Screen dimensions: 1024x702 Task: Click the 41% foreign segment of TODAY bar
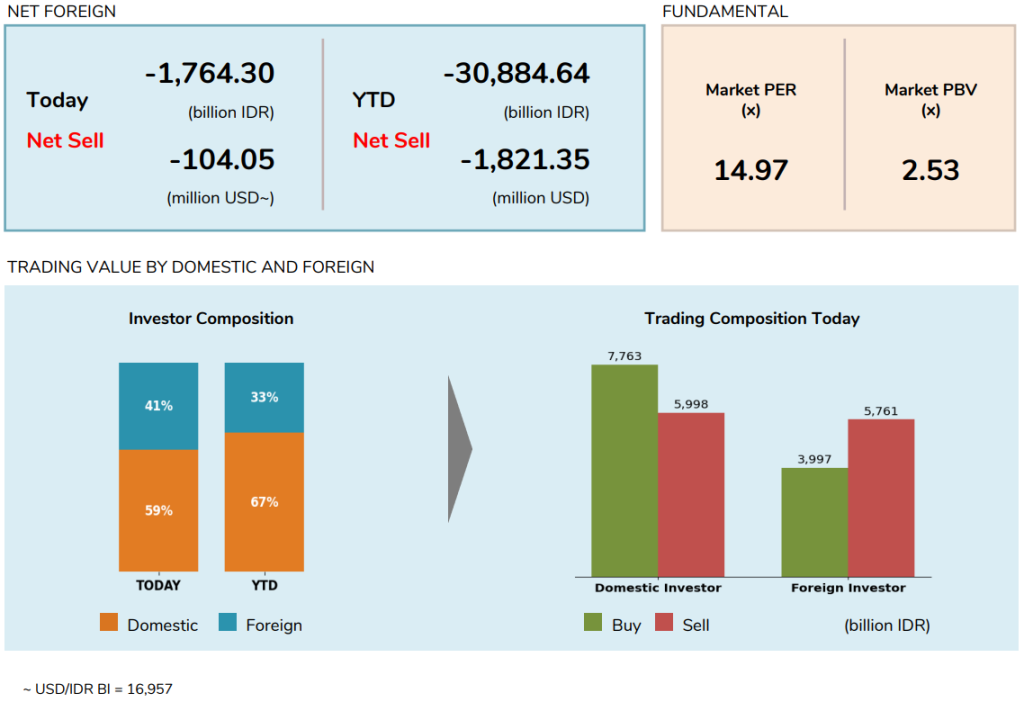point(158,406)
